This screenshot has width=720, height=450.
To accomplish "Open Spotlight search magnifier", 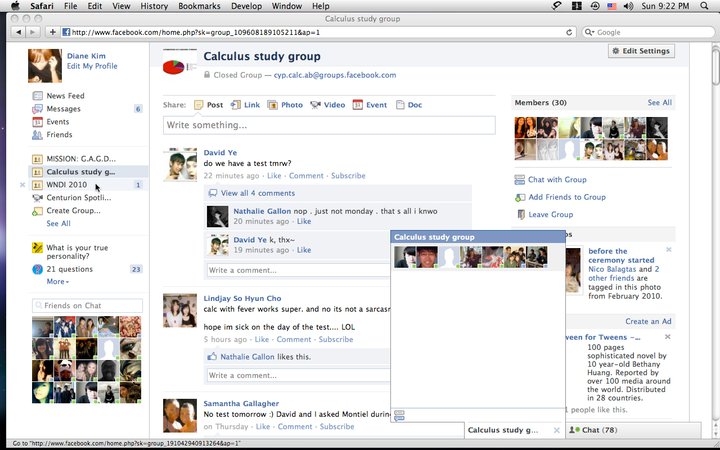I will pos(704,6).
